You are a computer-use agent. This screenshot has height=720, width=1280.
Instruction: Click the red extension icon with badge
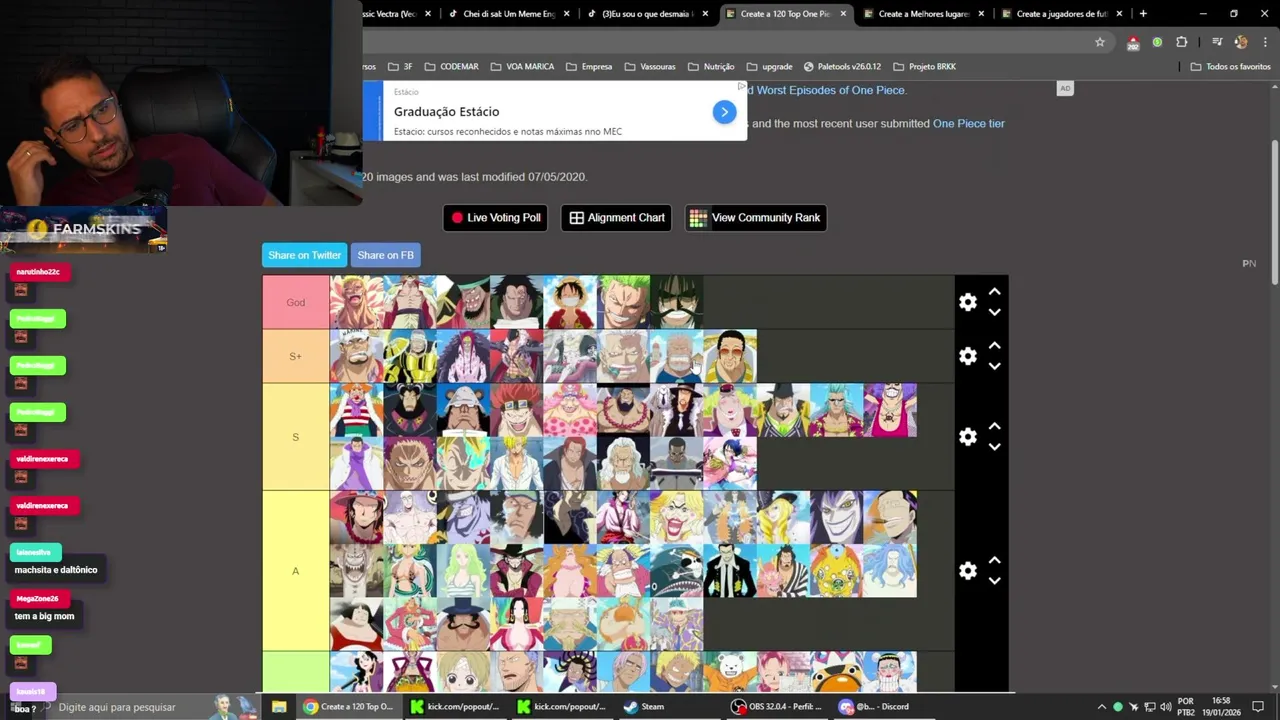click(1133, 43)
